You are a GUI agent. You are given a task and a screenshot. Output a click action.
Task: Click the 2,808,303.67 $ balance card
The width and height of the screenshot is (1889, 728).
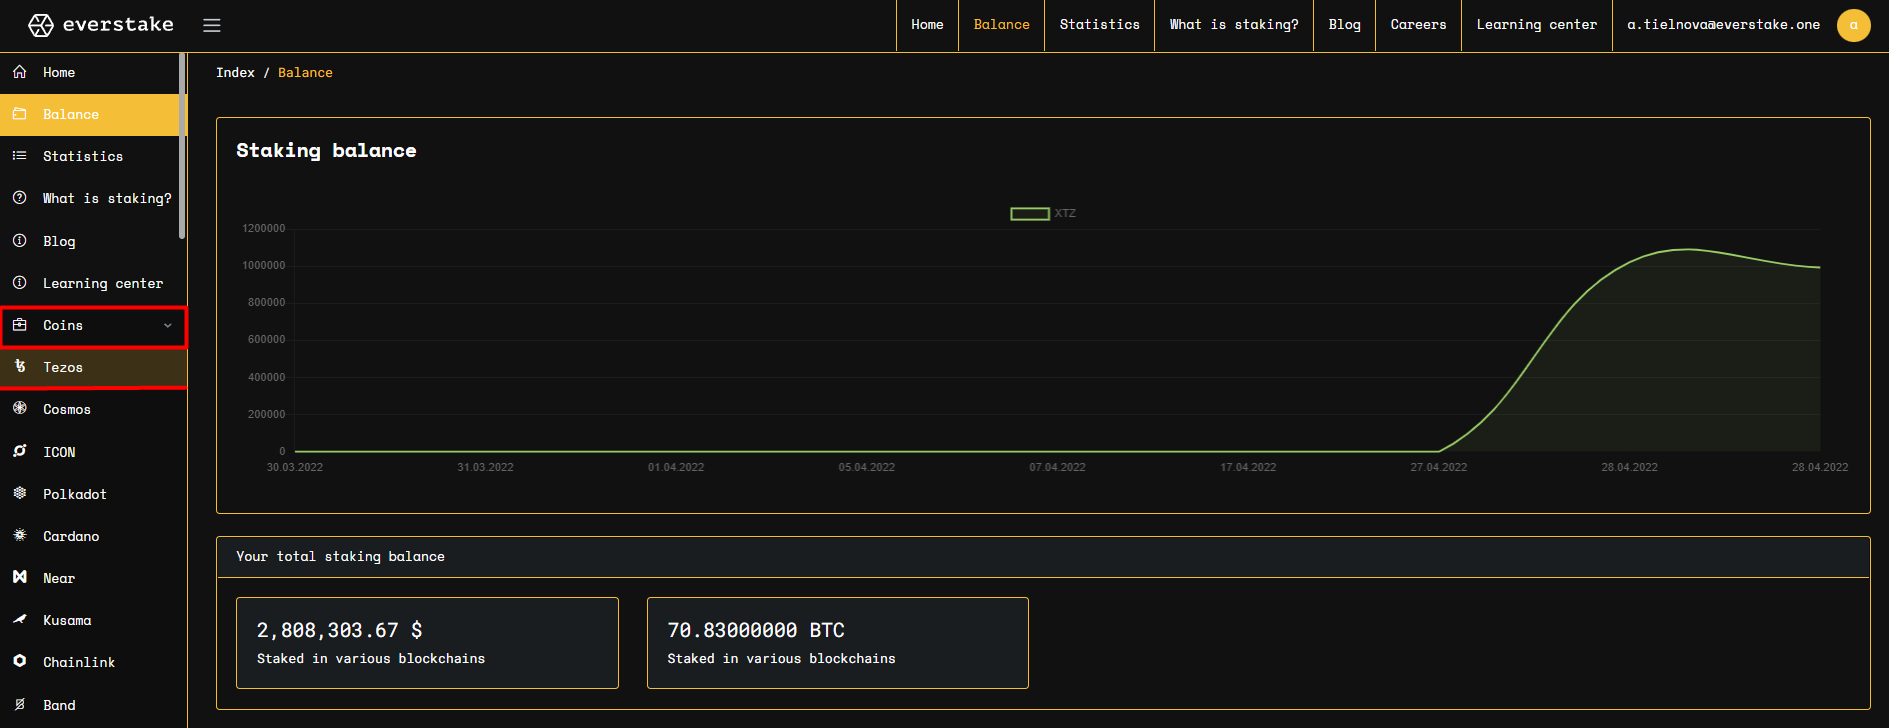(427, 643)
